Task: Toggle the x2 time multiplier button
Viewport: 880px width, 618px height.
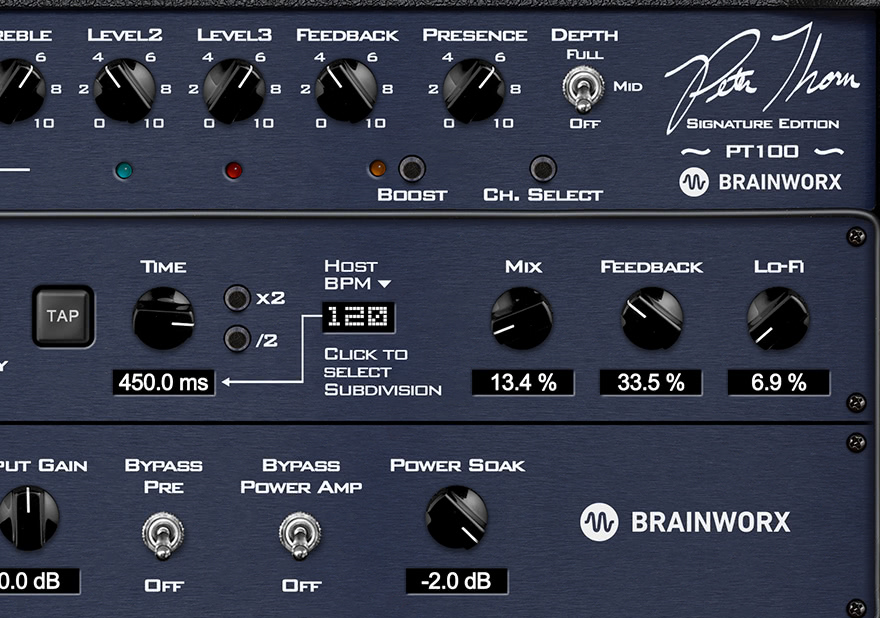Action: 237,298
